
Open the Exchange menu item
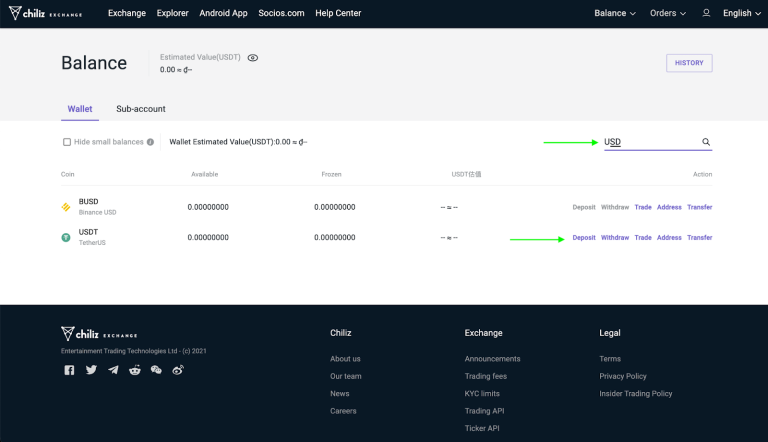point(127,13)
